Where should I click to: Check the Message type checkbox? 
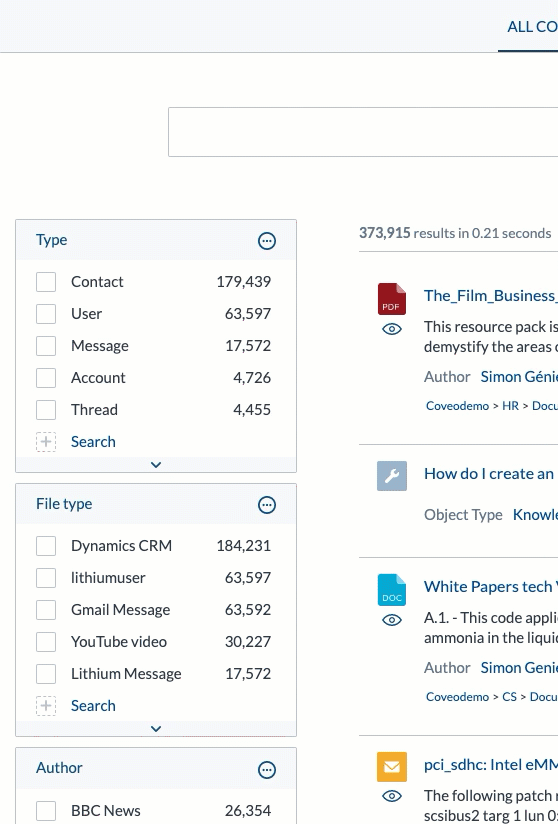[x=46, y=346]
